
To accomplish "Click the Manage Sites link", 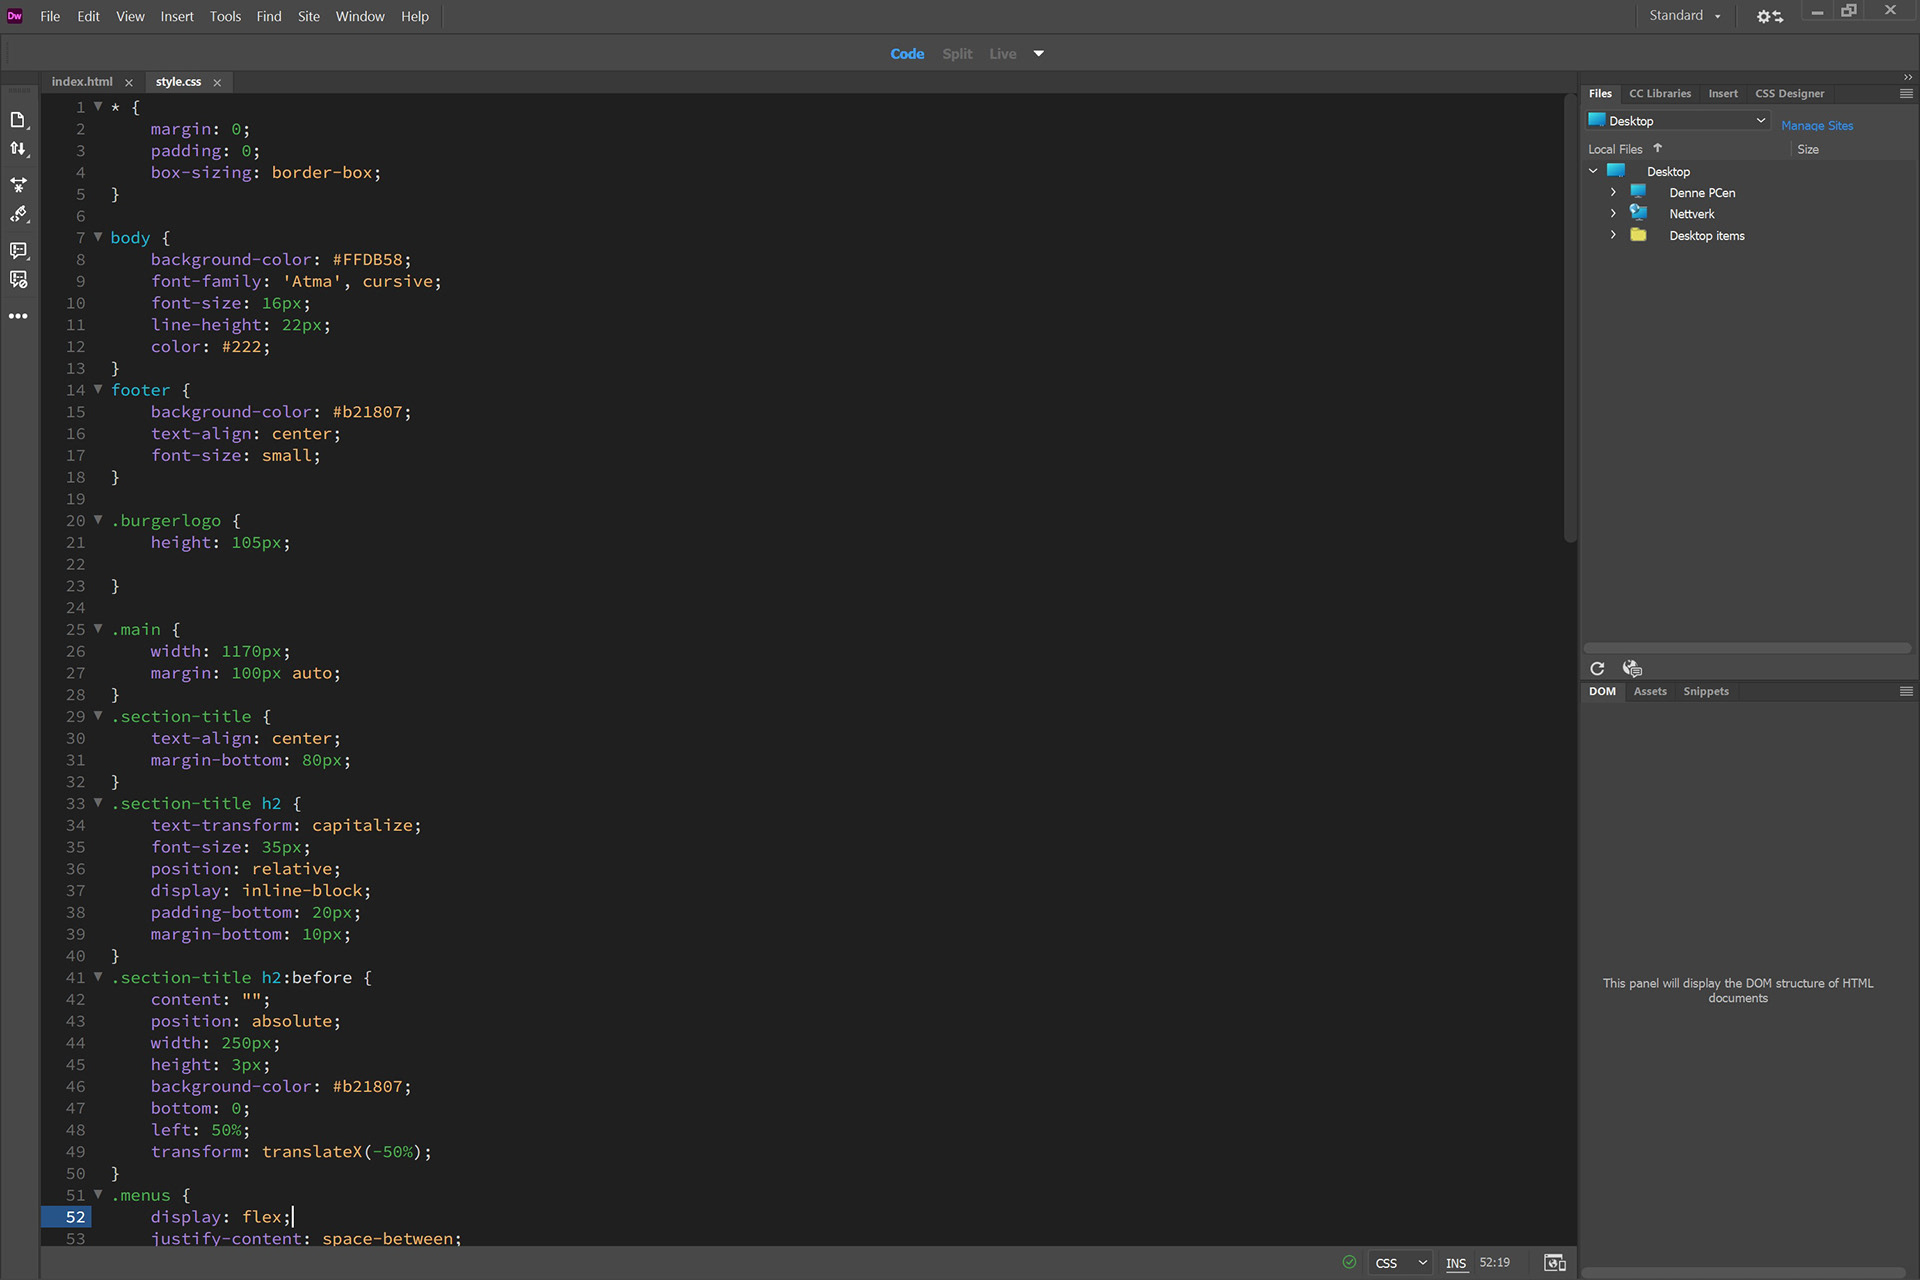I will pos(1817,125).
